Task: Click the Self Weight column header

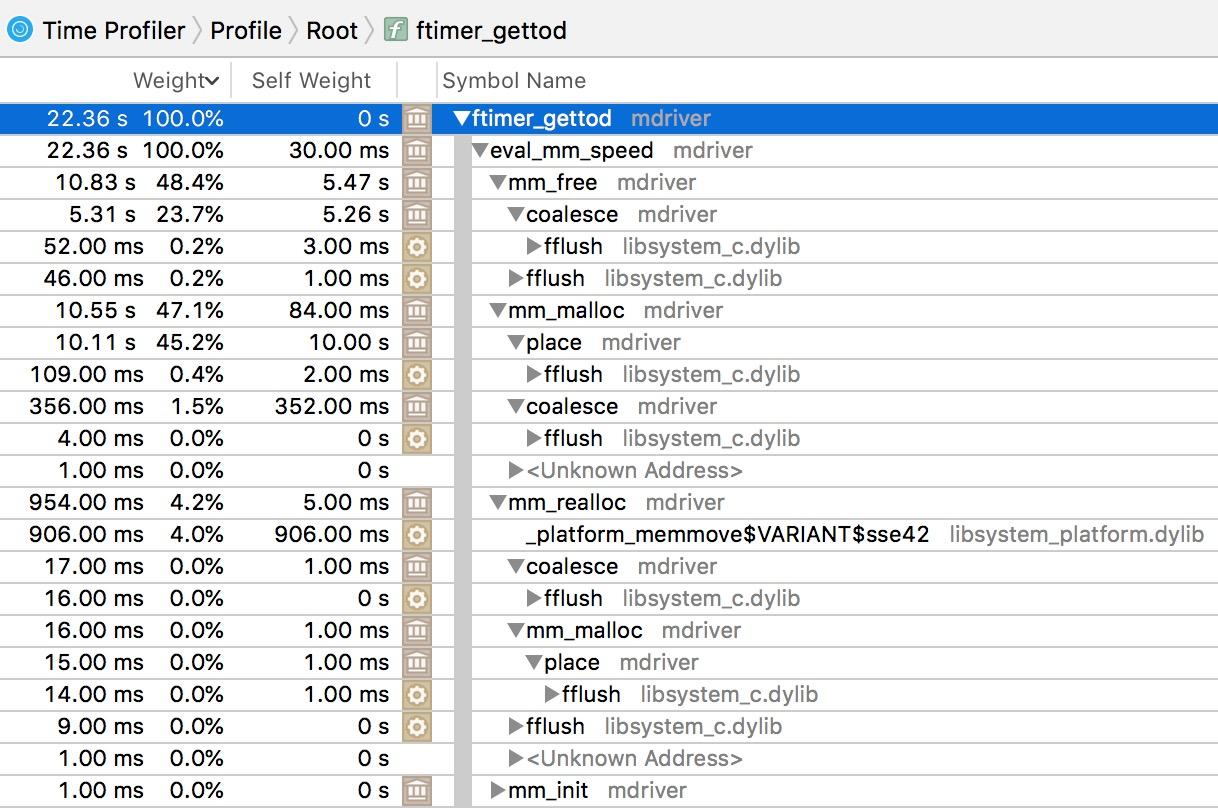Action: coord(311,81)
